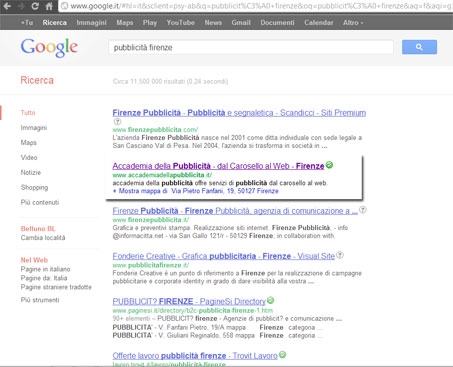The height and width of the screenshot is (367, 453).
Task: Open the +Tu item in top bar
Action: (27, 23)
